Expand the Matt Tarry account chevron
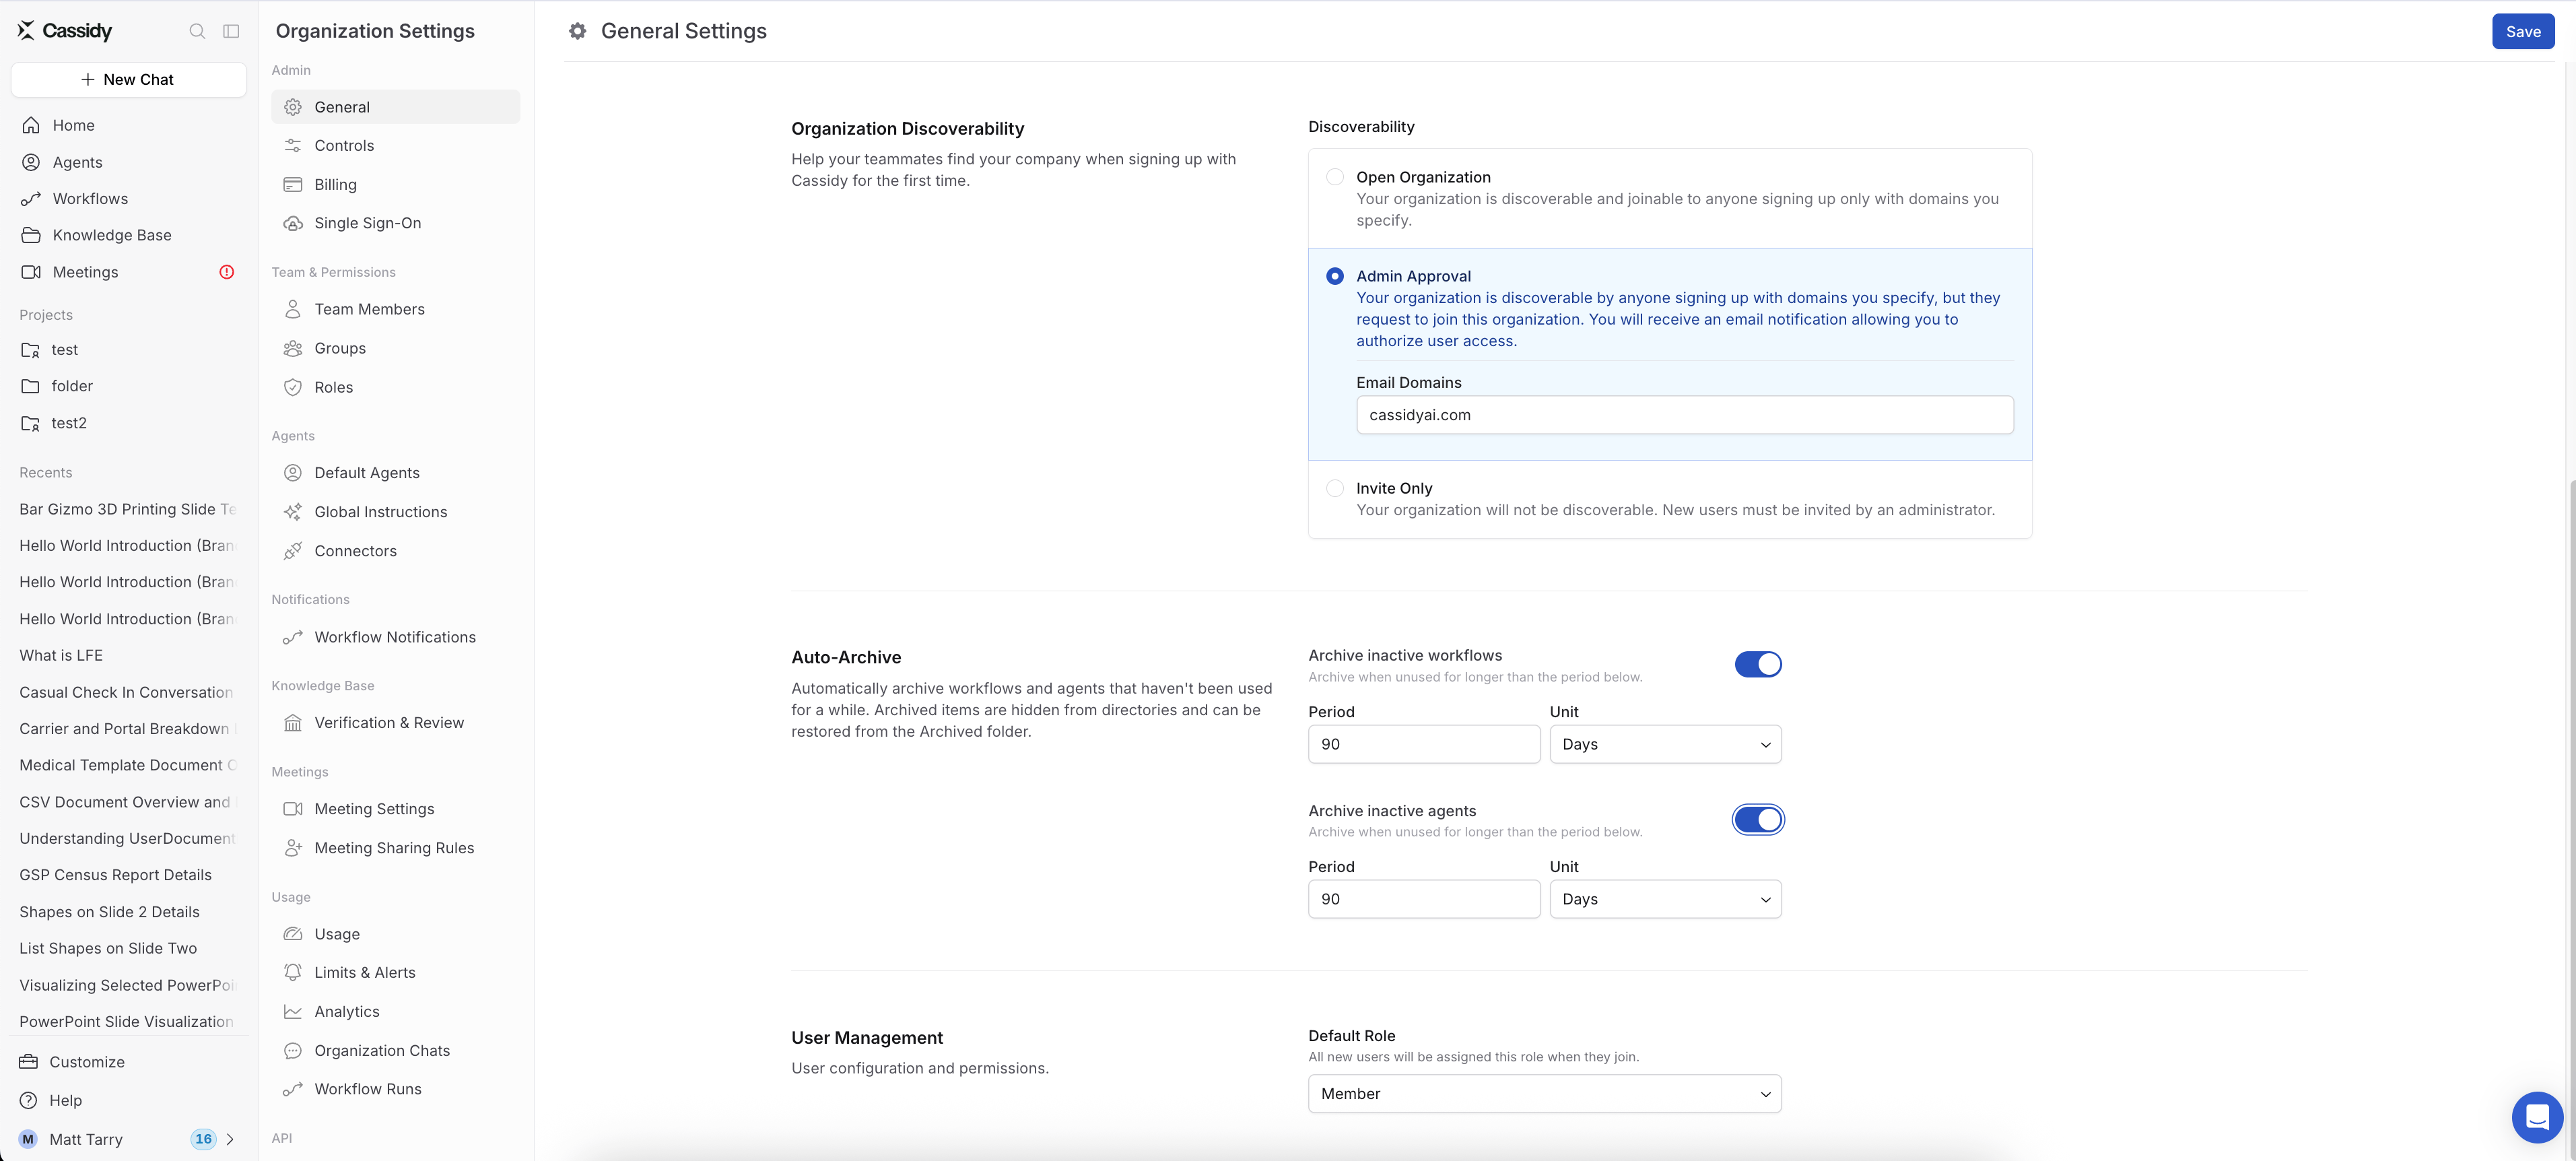 pos(230,1139)
